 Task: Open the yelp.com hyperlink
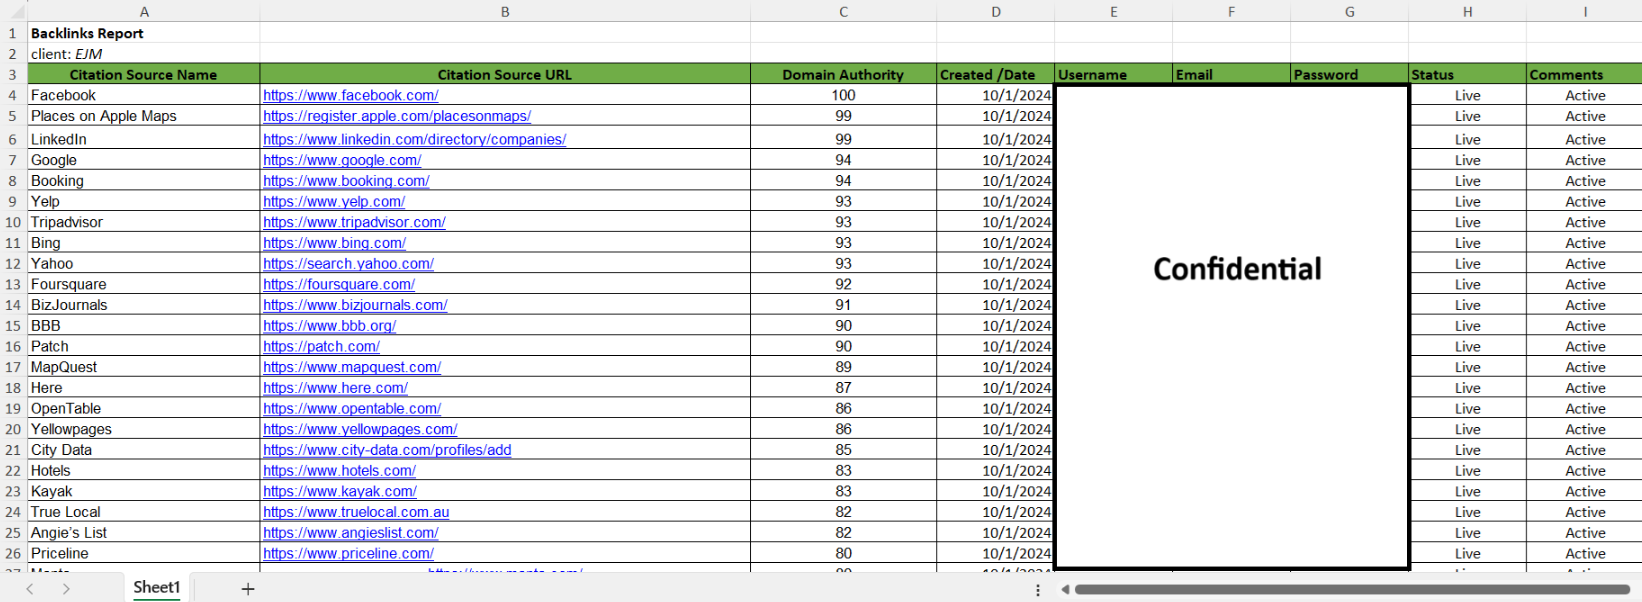pyautogui.click(x=334, y=202)
